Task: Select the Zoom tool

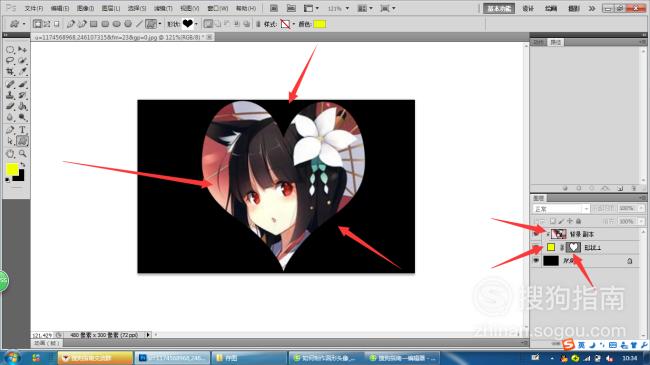Action: 22,154
